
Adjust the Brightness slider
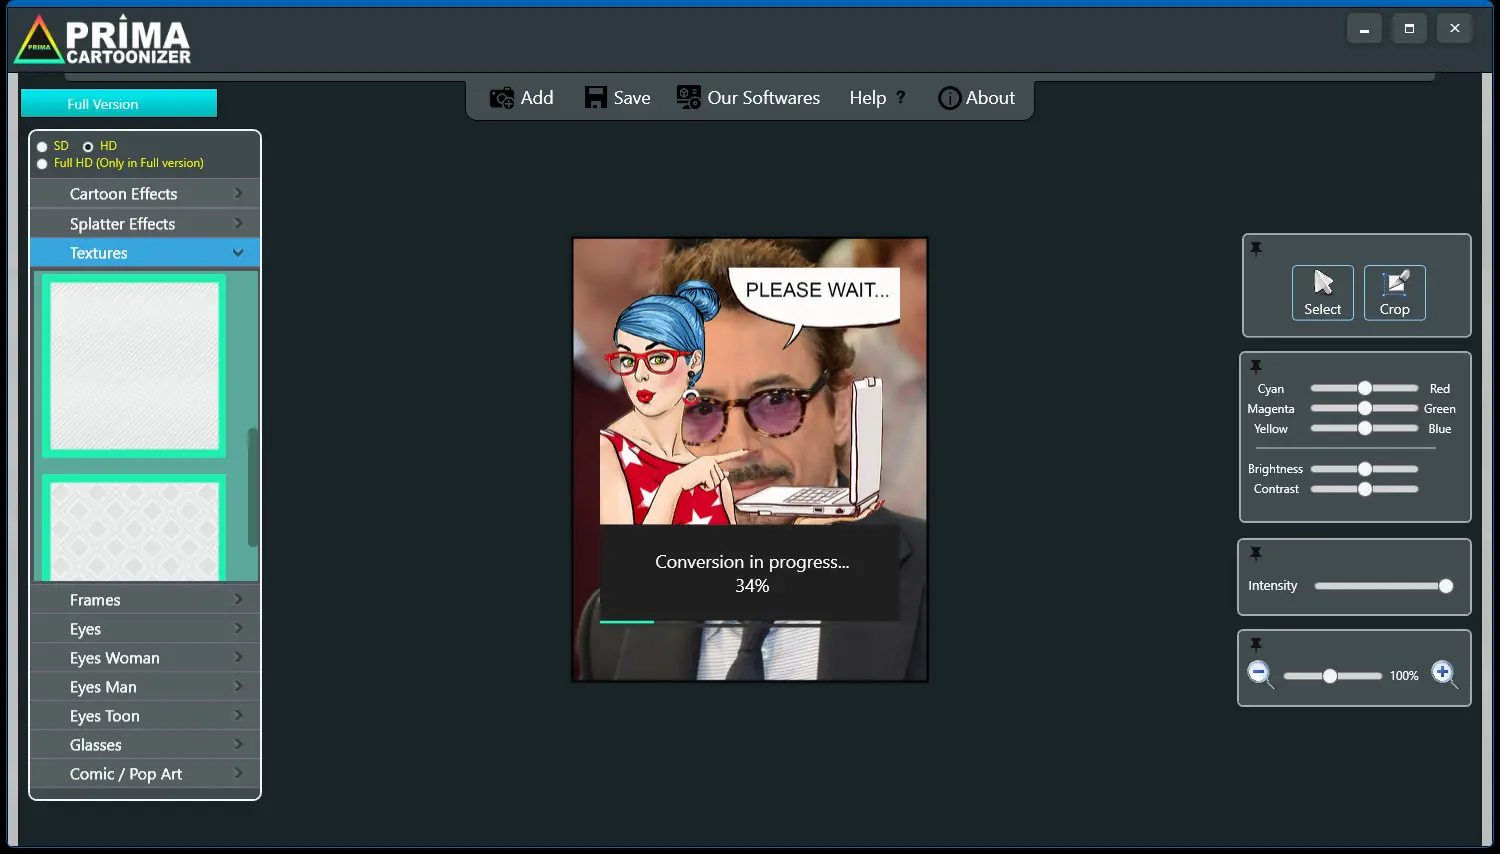[x=1364, y=469]
